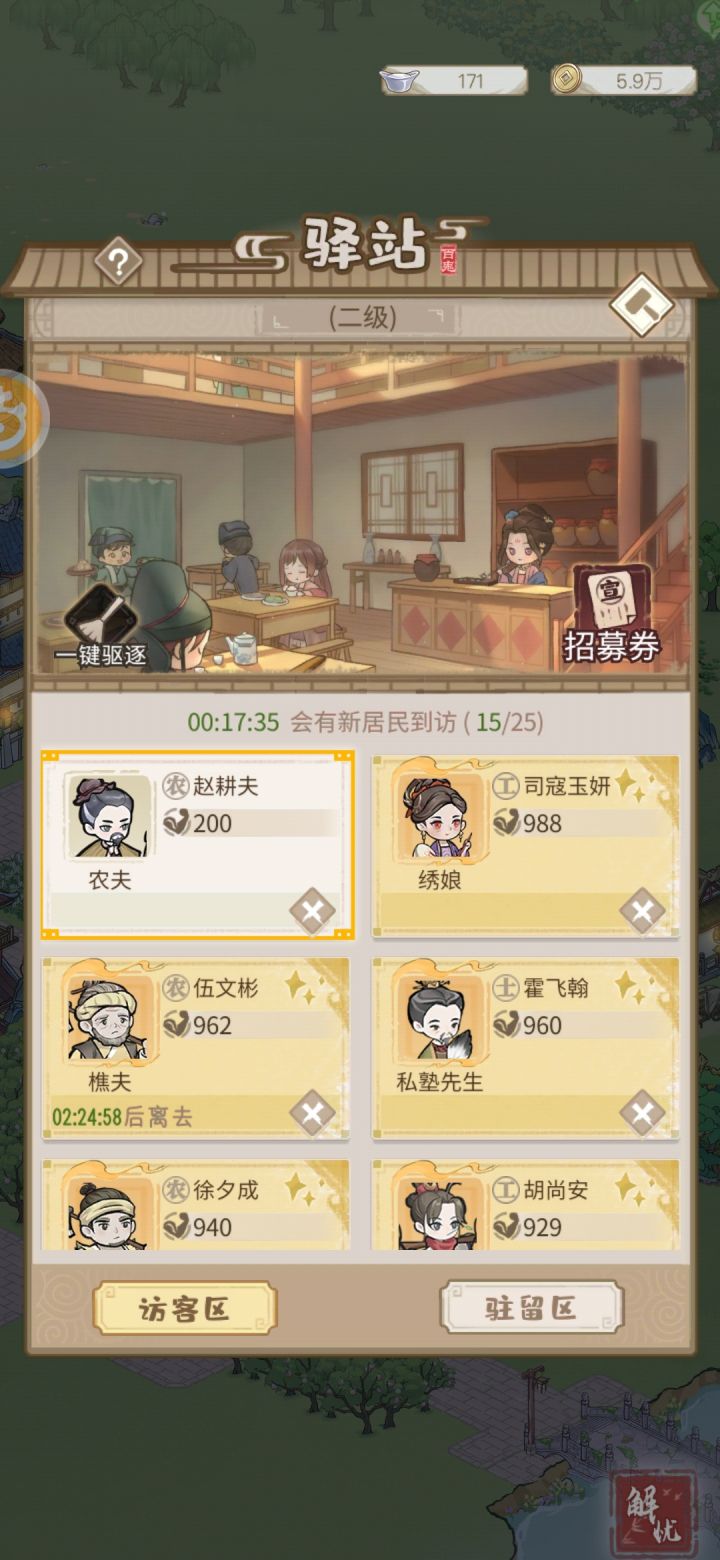Select farmer 赵耕夫 visitor card
The height and width of the screenshot is (1560, 720).
pyautogui.click(x=197, y=845)
